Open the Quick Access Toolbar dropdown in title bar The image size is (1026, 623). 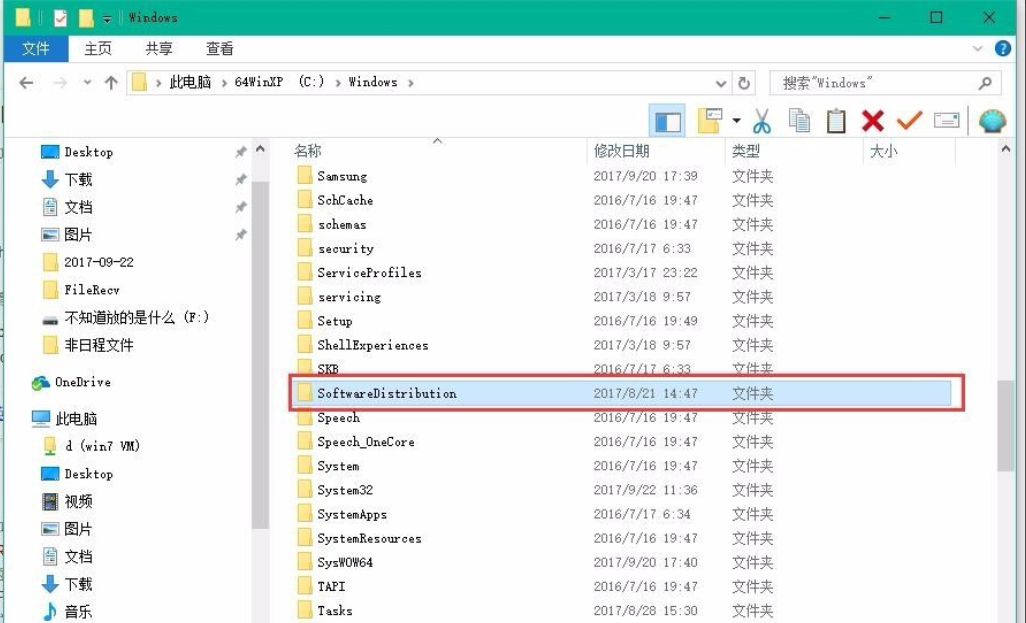[107, 18]
